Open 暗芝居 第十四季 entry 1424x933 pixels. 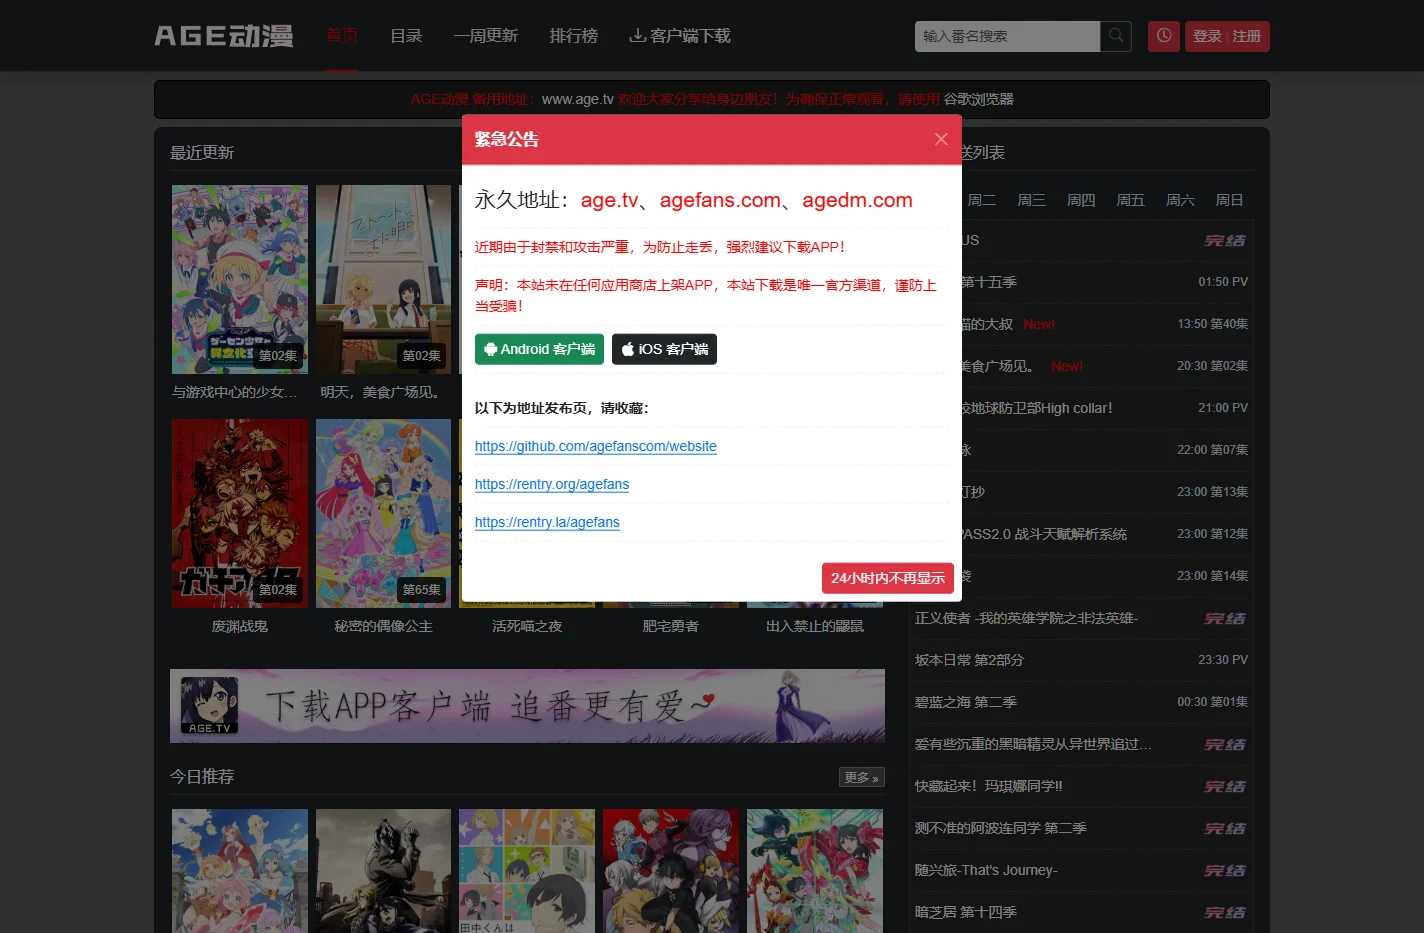click(x=966, y=912)
